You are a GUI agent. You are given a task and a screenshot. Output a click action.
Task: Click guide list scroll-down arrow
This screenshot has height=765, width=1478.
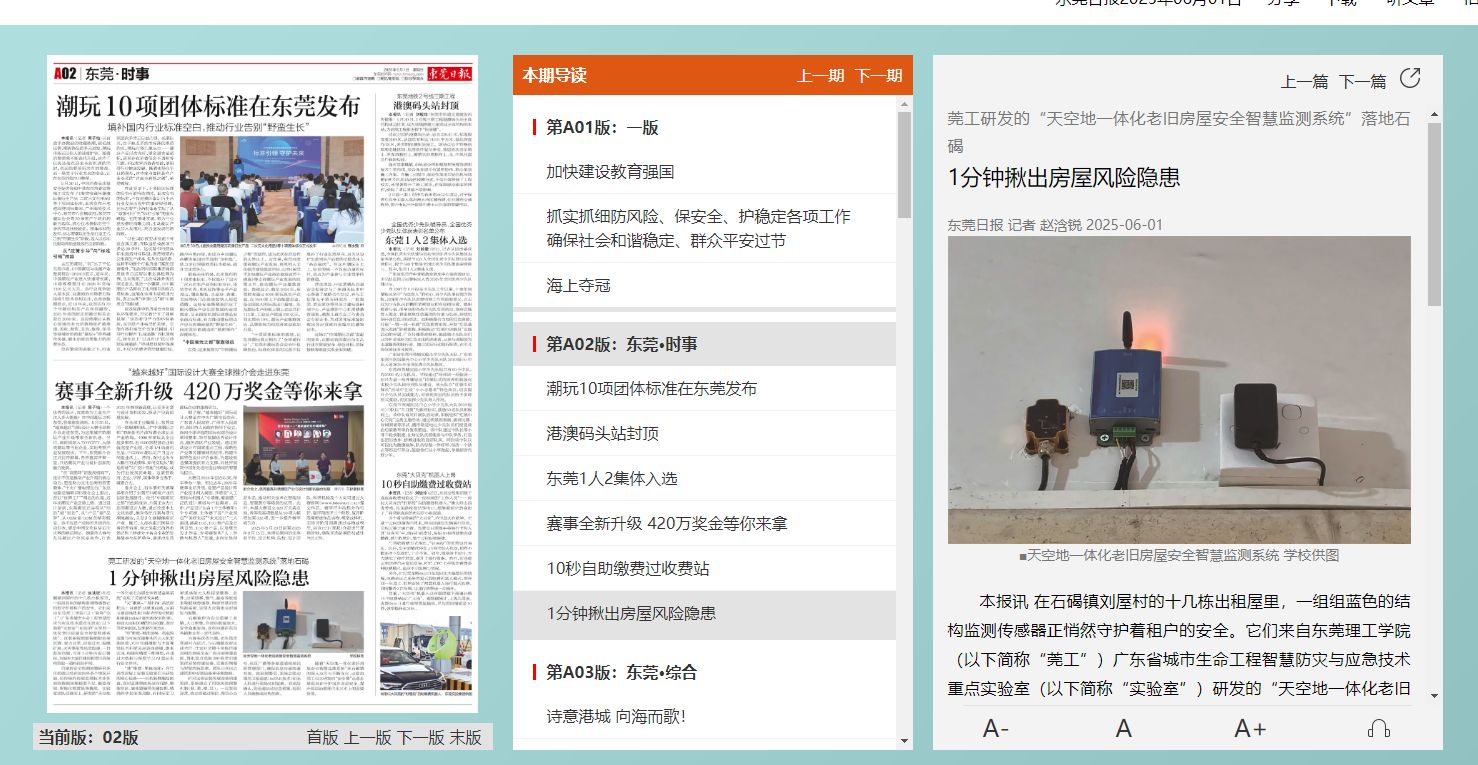click(904, 740)
